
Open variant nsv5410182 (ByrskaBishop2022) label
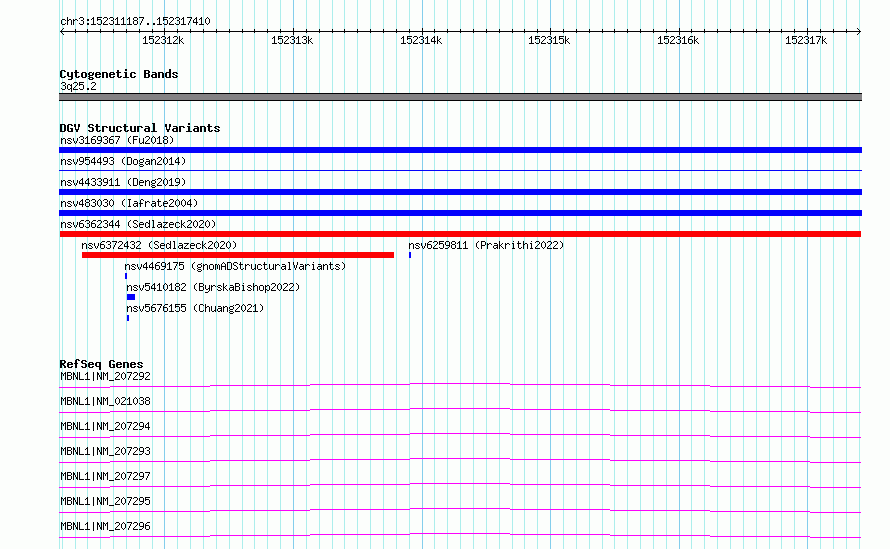(x=213, y=287)
